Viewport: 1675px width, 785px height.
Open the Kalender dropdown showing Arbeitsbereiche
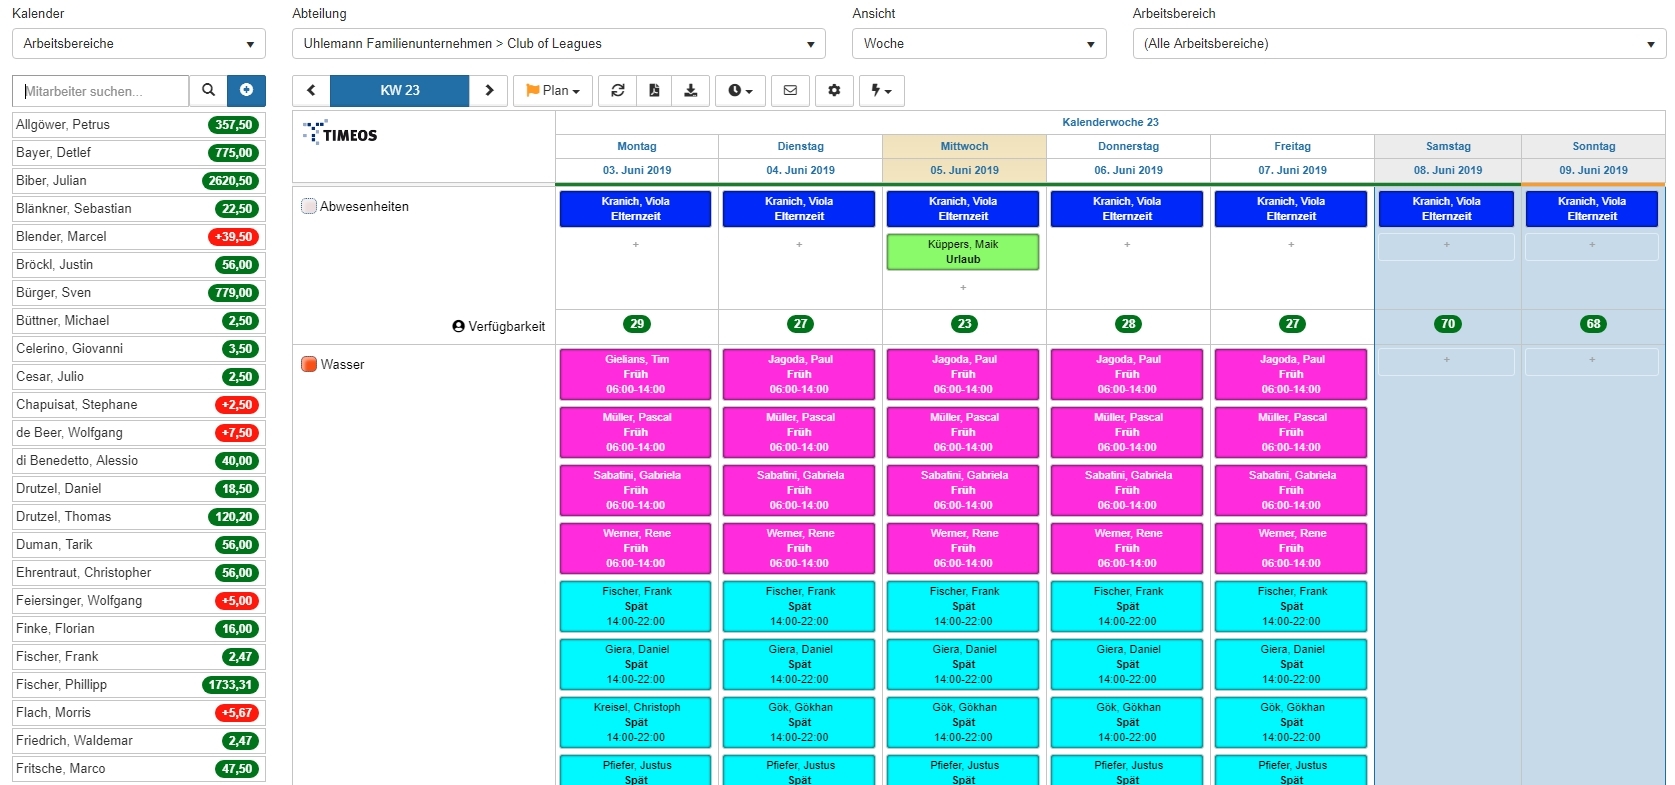(x=139, y=44)
